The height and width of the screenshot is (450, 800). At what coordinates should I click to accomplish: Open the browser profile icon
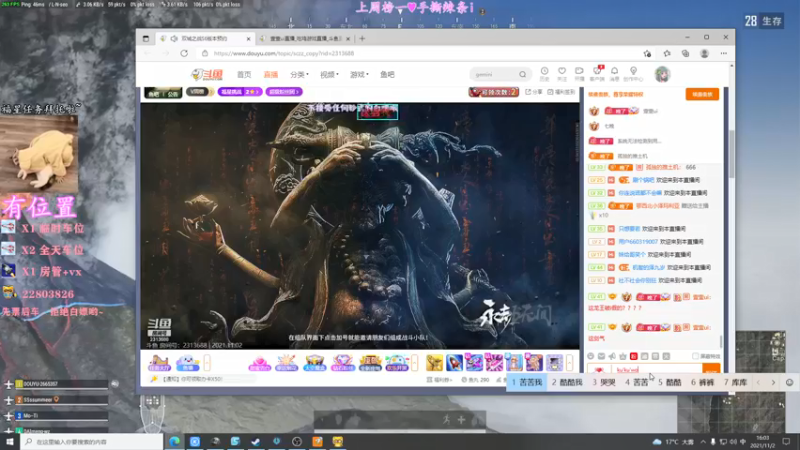click(x=705, y=53)
